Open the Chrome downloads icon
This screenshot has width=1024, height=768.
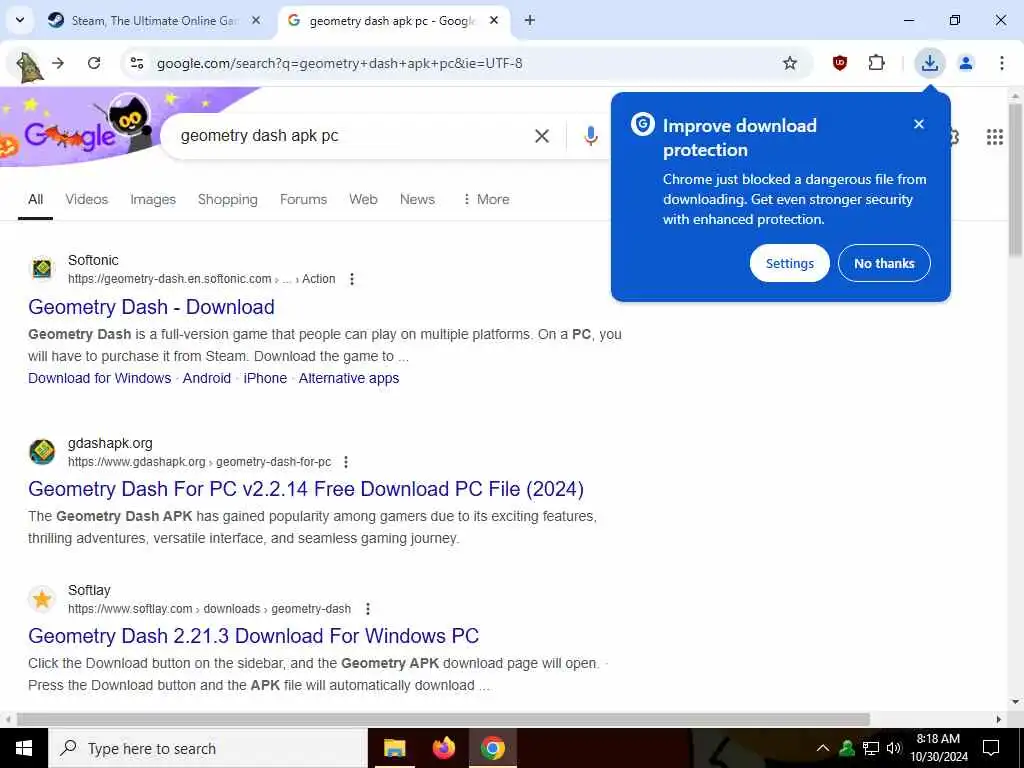[x=930, y=63]
